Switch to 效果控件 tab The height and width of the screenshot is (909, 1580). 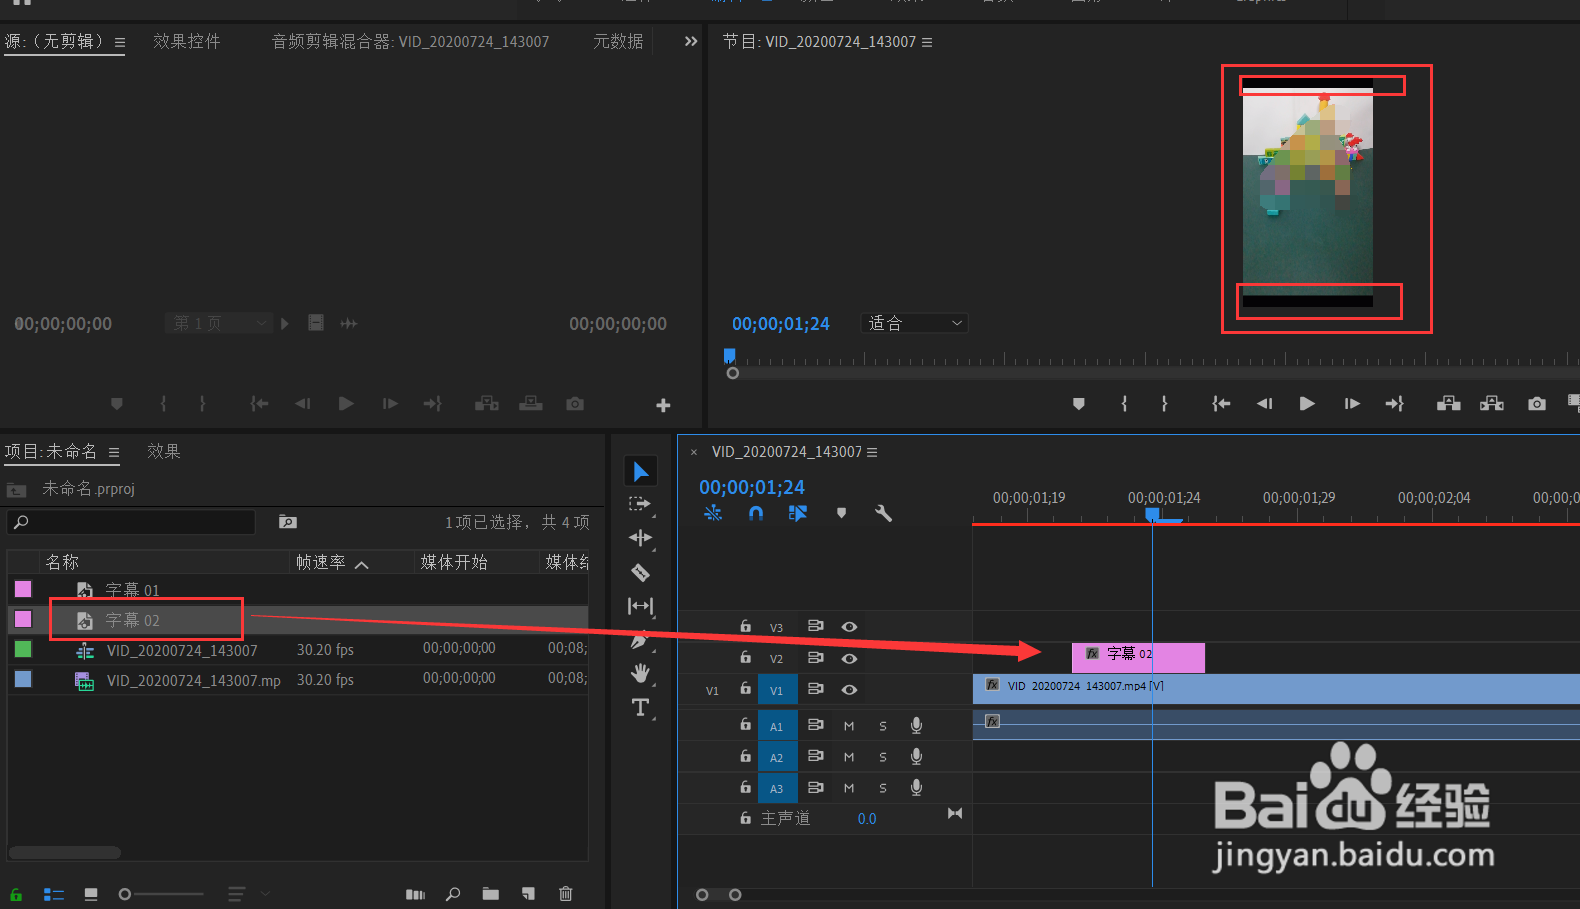pos(187,41)
